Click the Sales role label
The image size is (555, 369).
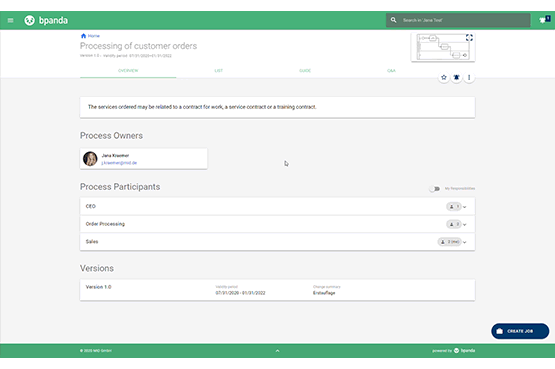(92, 242)
